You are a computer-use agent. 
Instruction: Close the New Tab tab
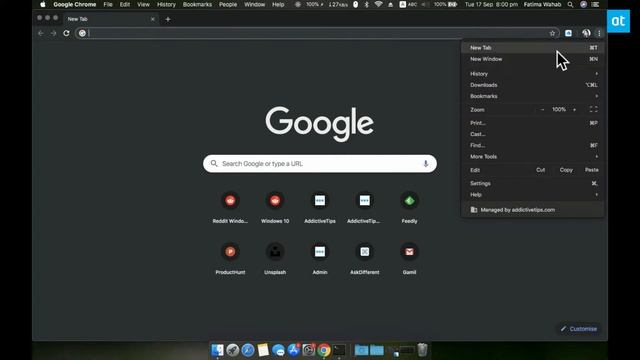click(153, 19)
